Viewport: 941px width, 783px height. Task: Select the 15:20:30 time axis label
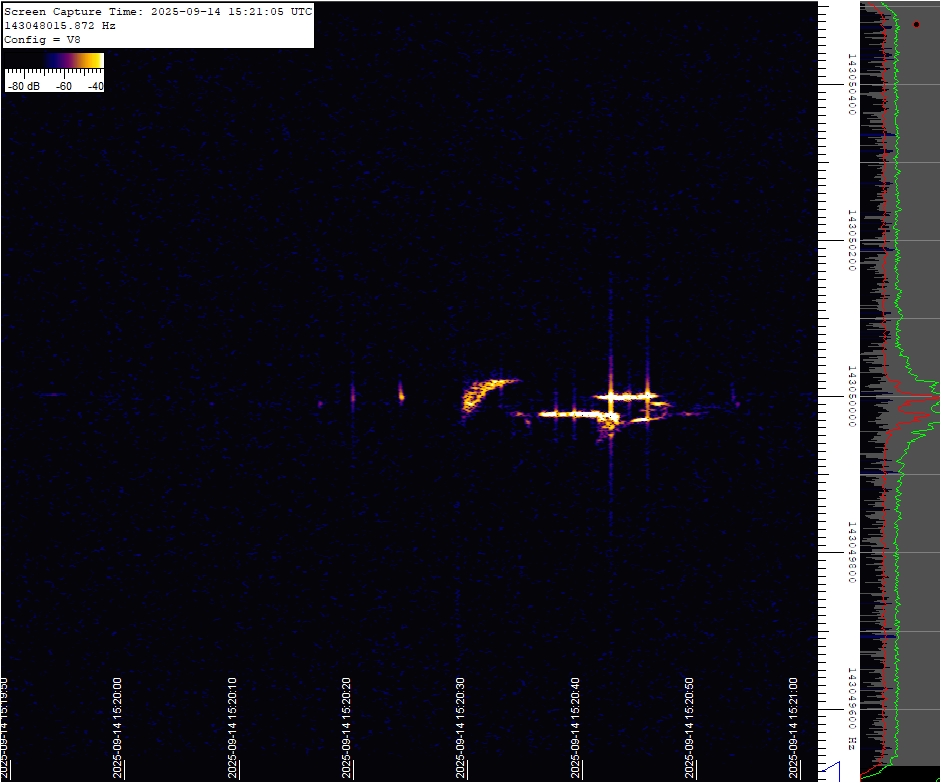[460, 728]
